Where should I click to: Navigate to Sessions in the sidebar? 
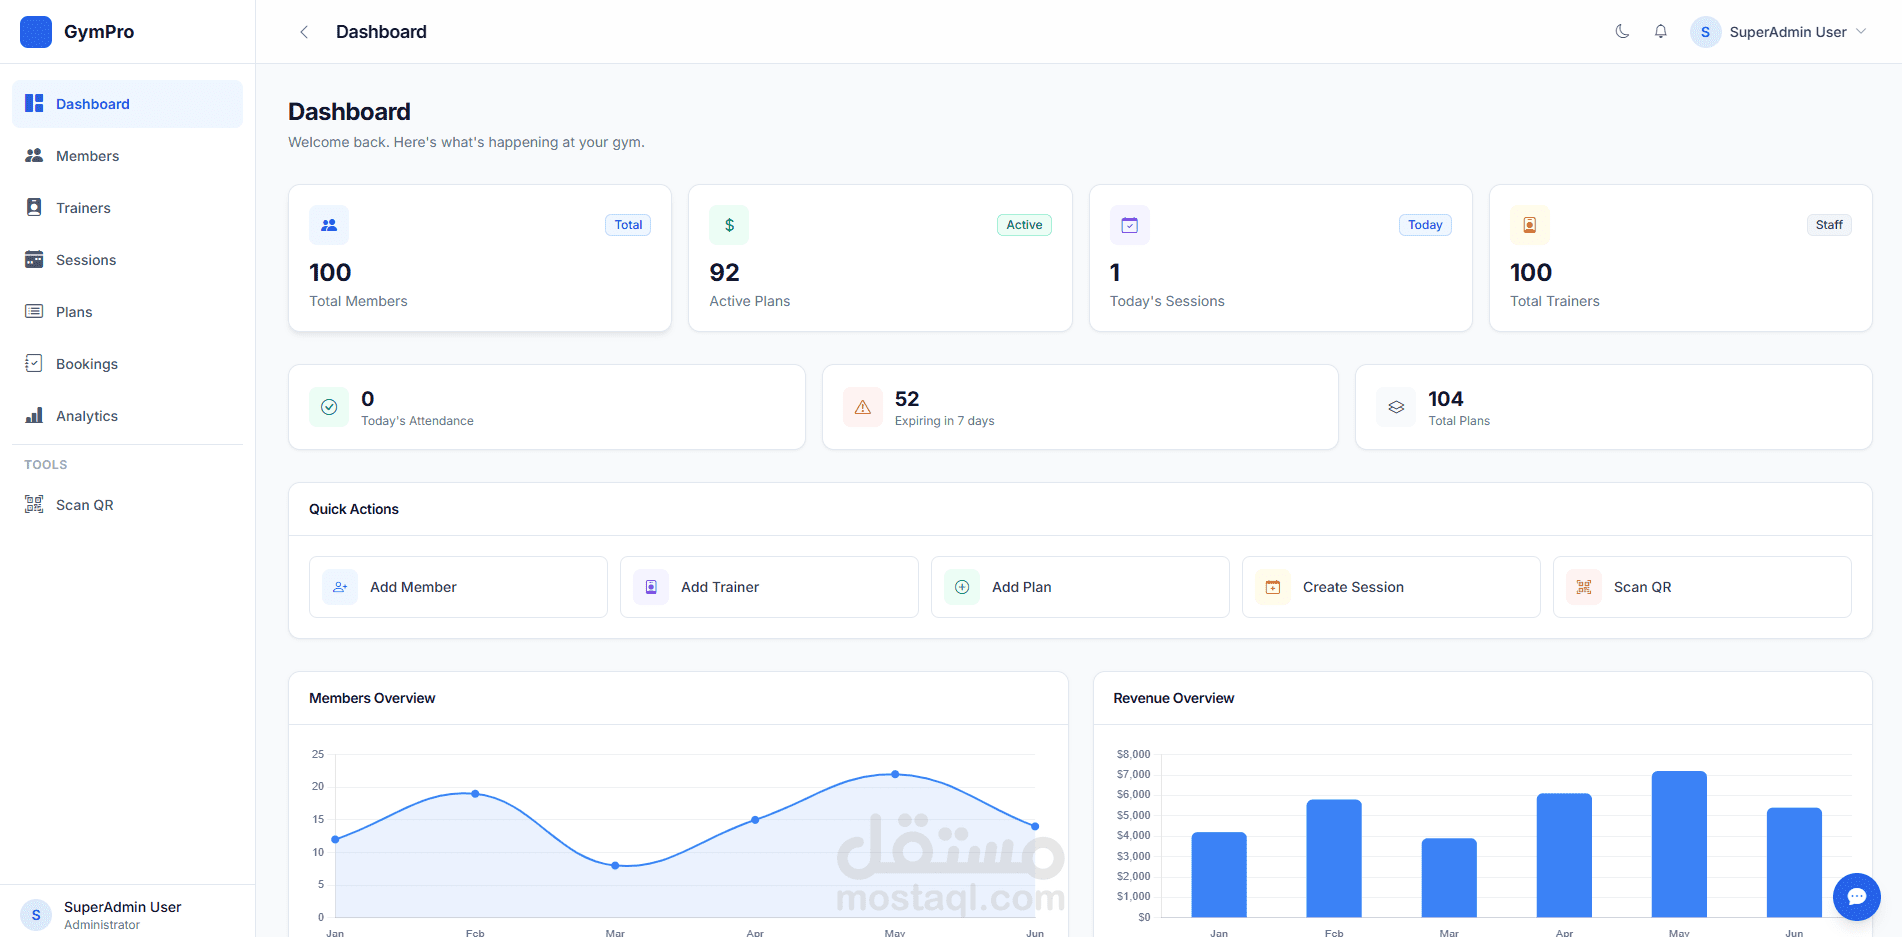point(127,260)
